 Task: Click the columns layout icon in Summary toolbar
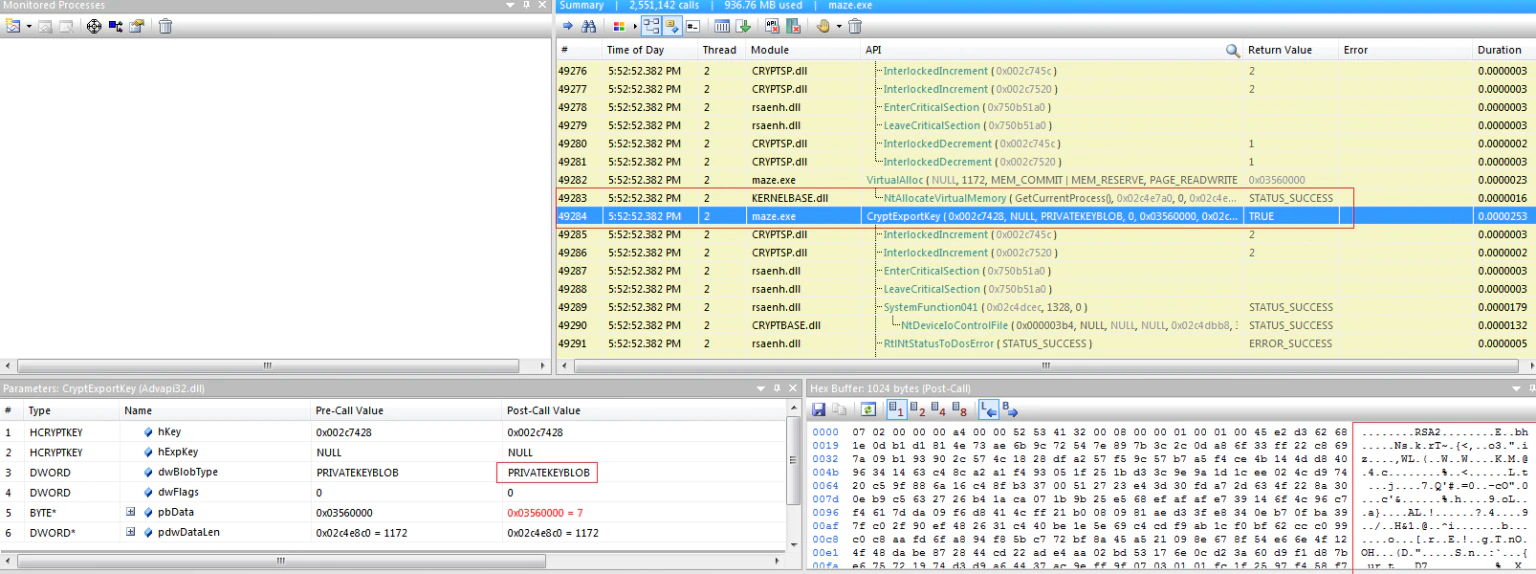(x=721, y=26)
